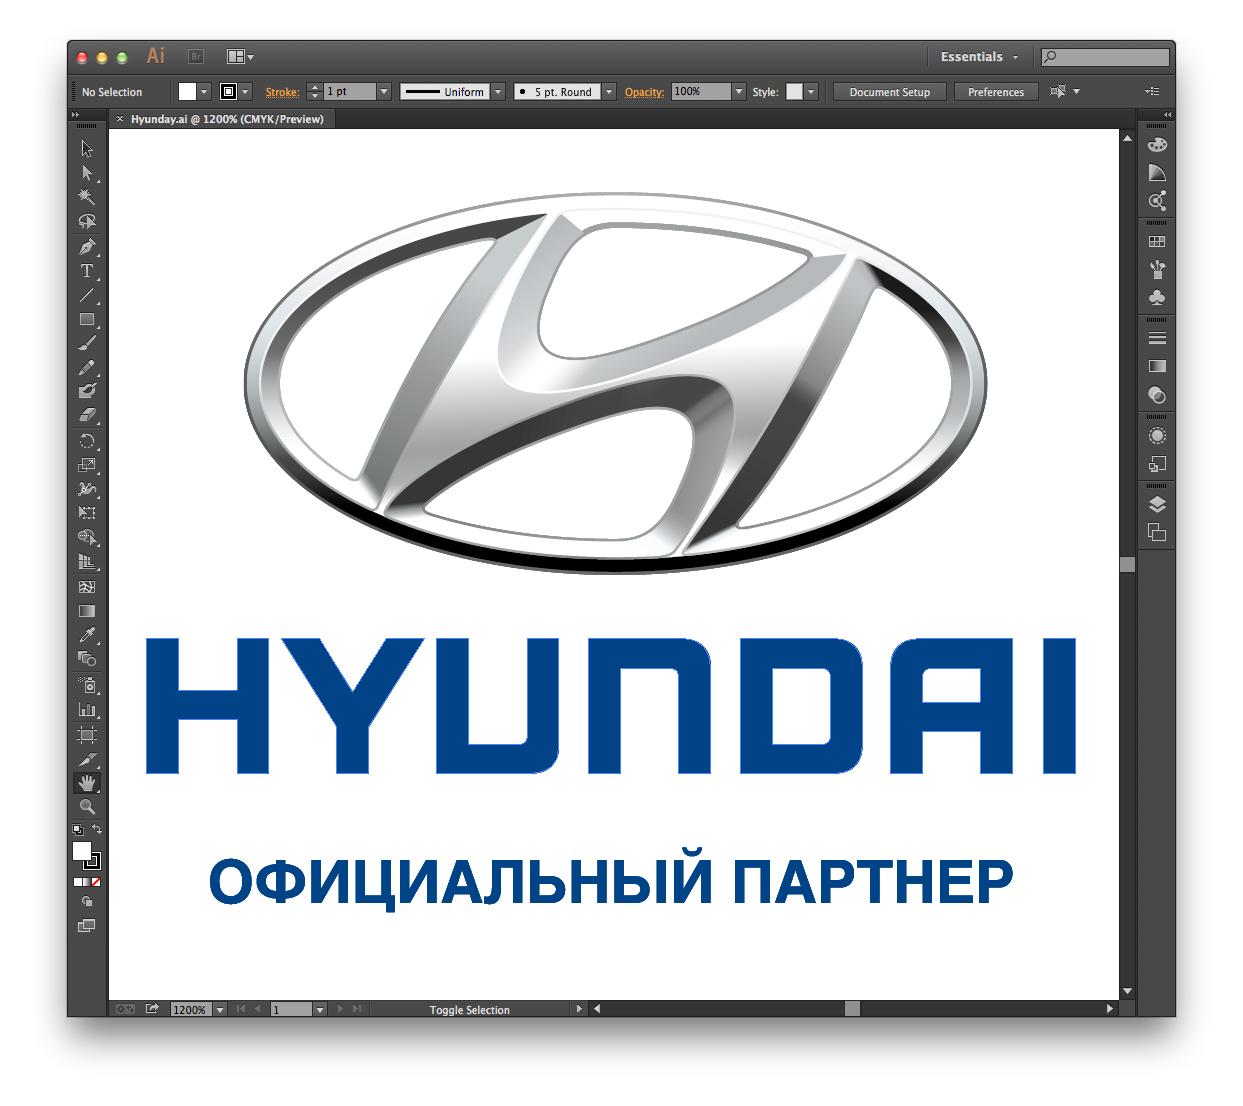Open the Color Guide panel
The height and width of the screenshot is (1106, 1243).
click(1157, 173)
